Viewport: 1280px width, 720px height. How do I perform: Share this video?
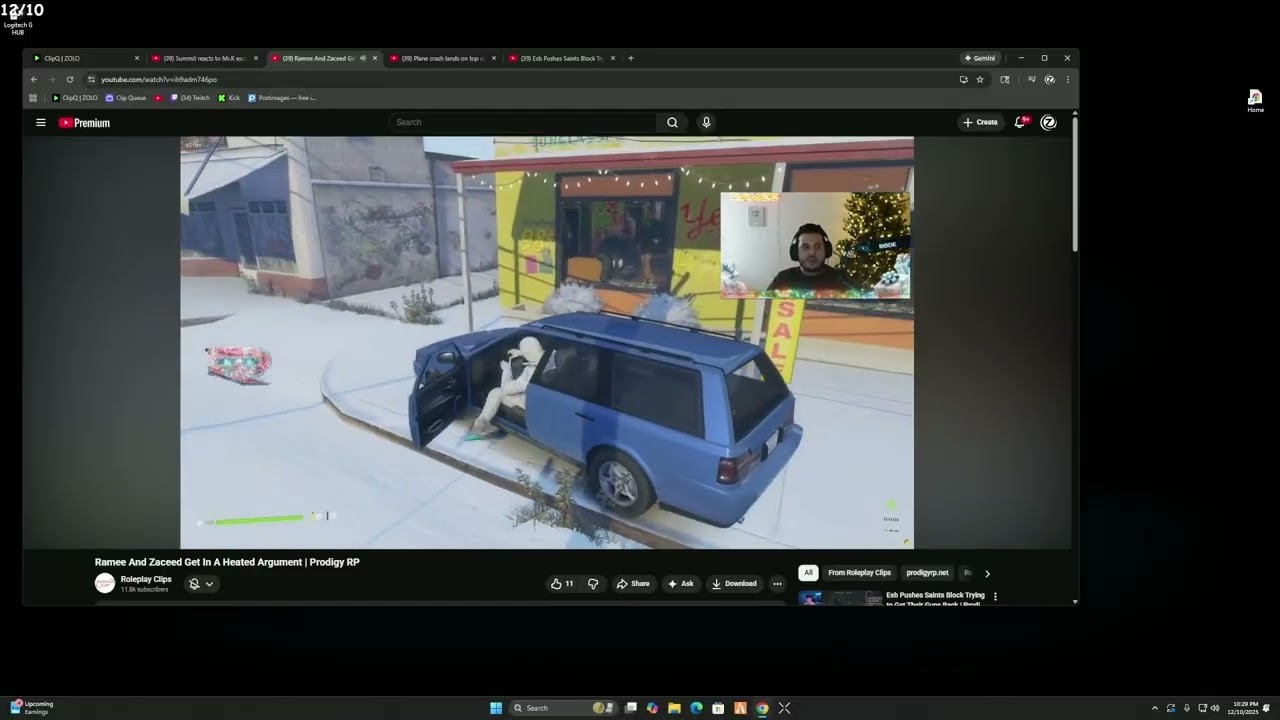point(633,584)
